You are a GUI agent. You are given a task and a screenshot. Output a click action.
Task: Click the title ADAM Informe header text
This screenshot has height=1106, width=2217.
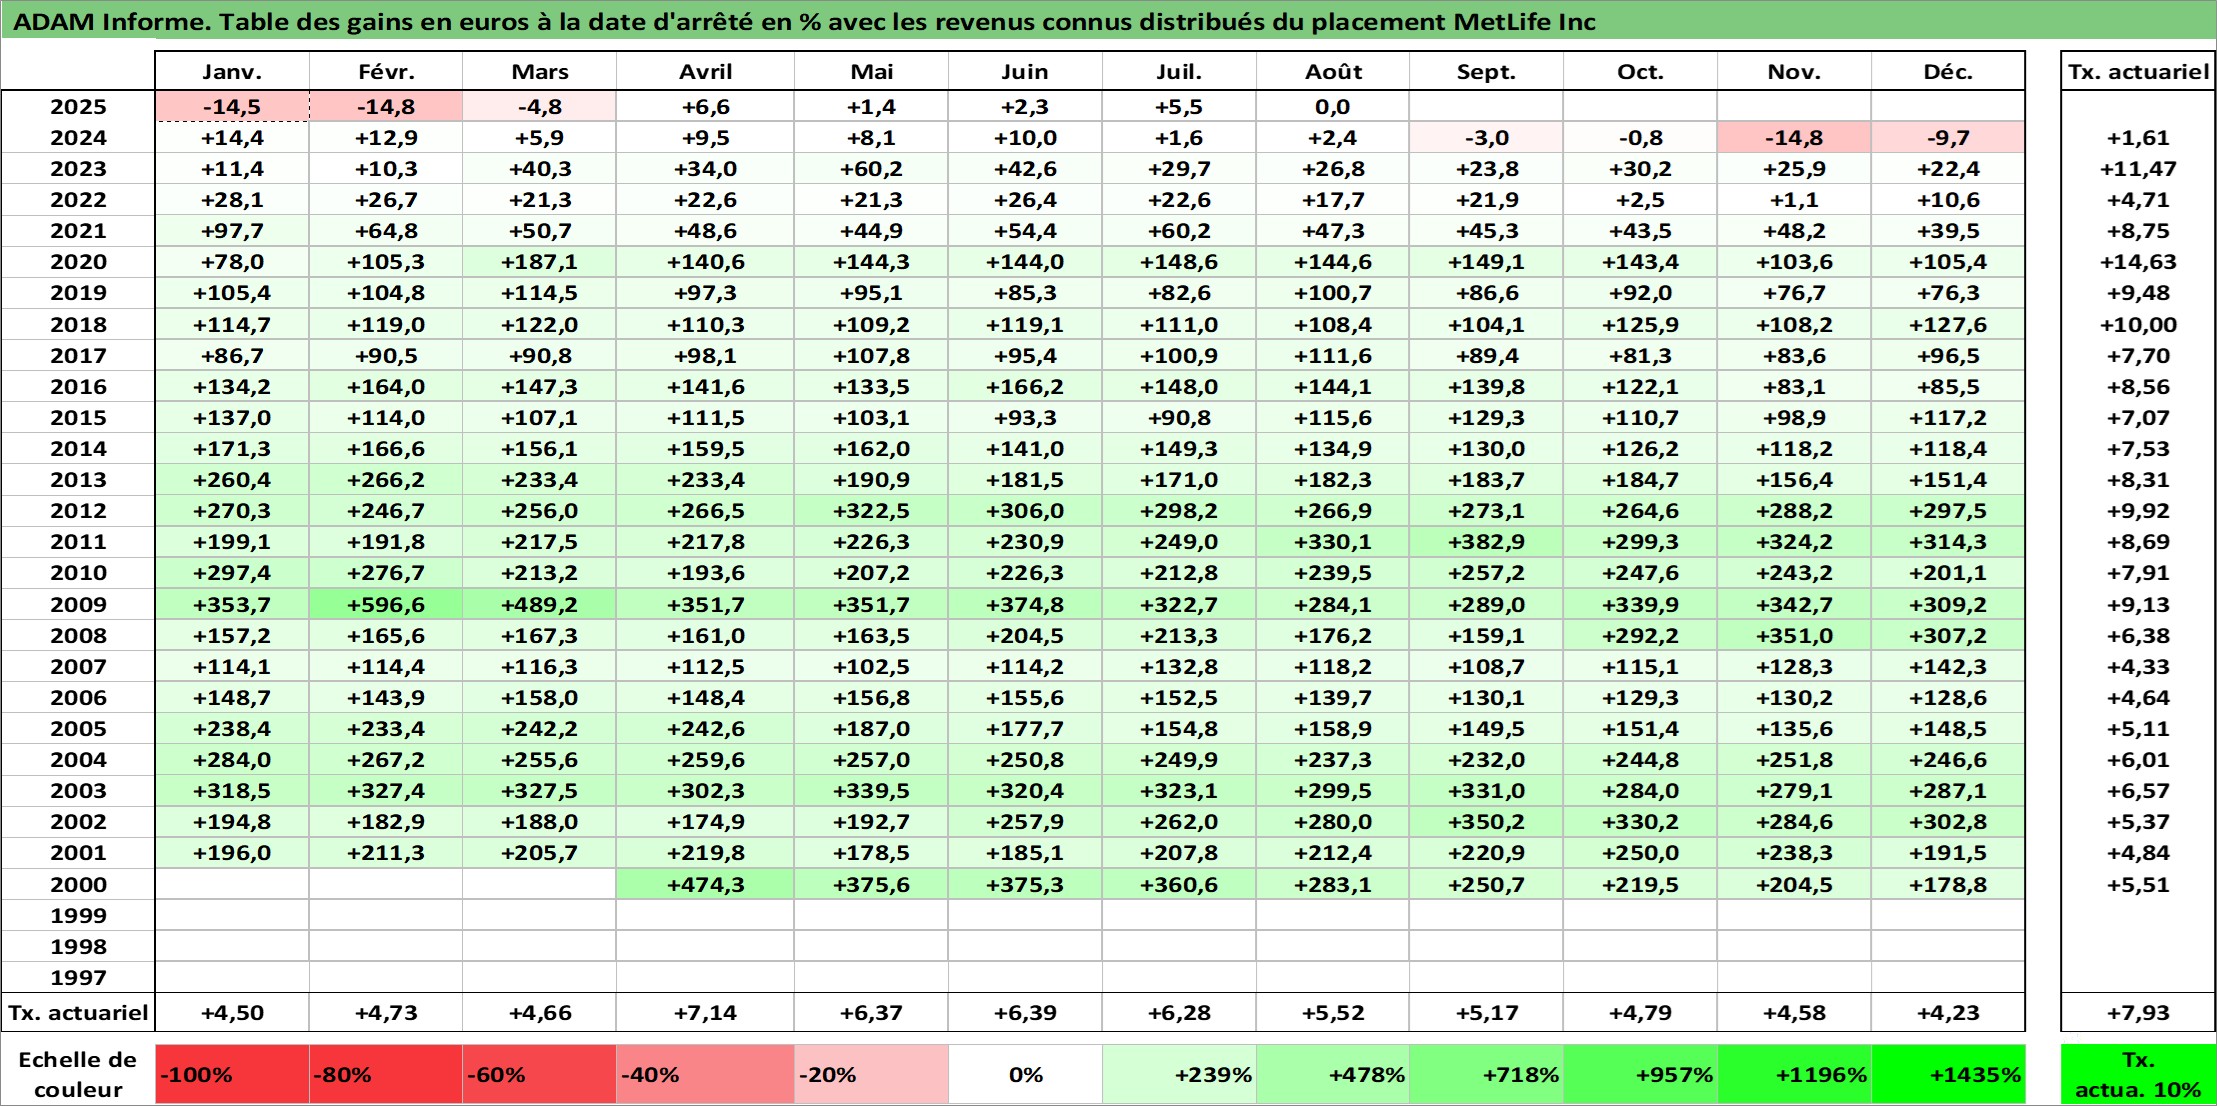coord(803,22)
